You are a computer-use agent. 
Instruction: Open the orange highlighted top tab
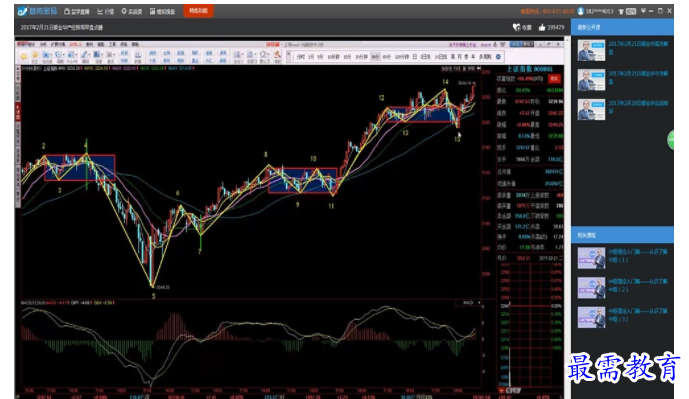click(x=199, y=11)
